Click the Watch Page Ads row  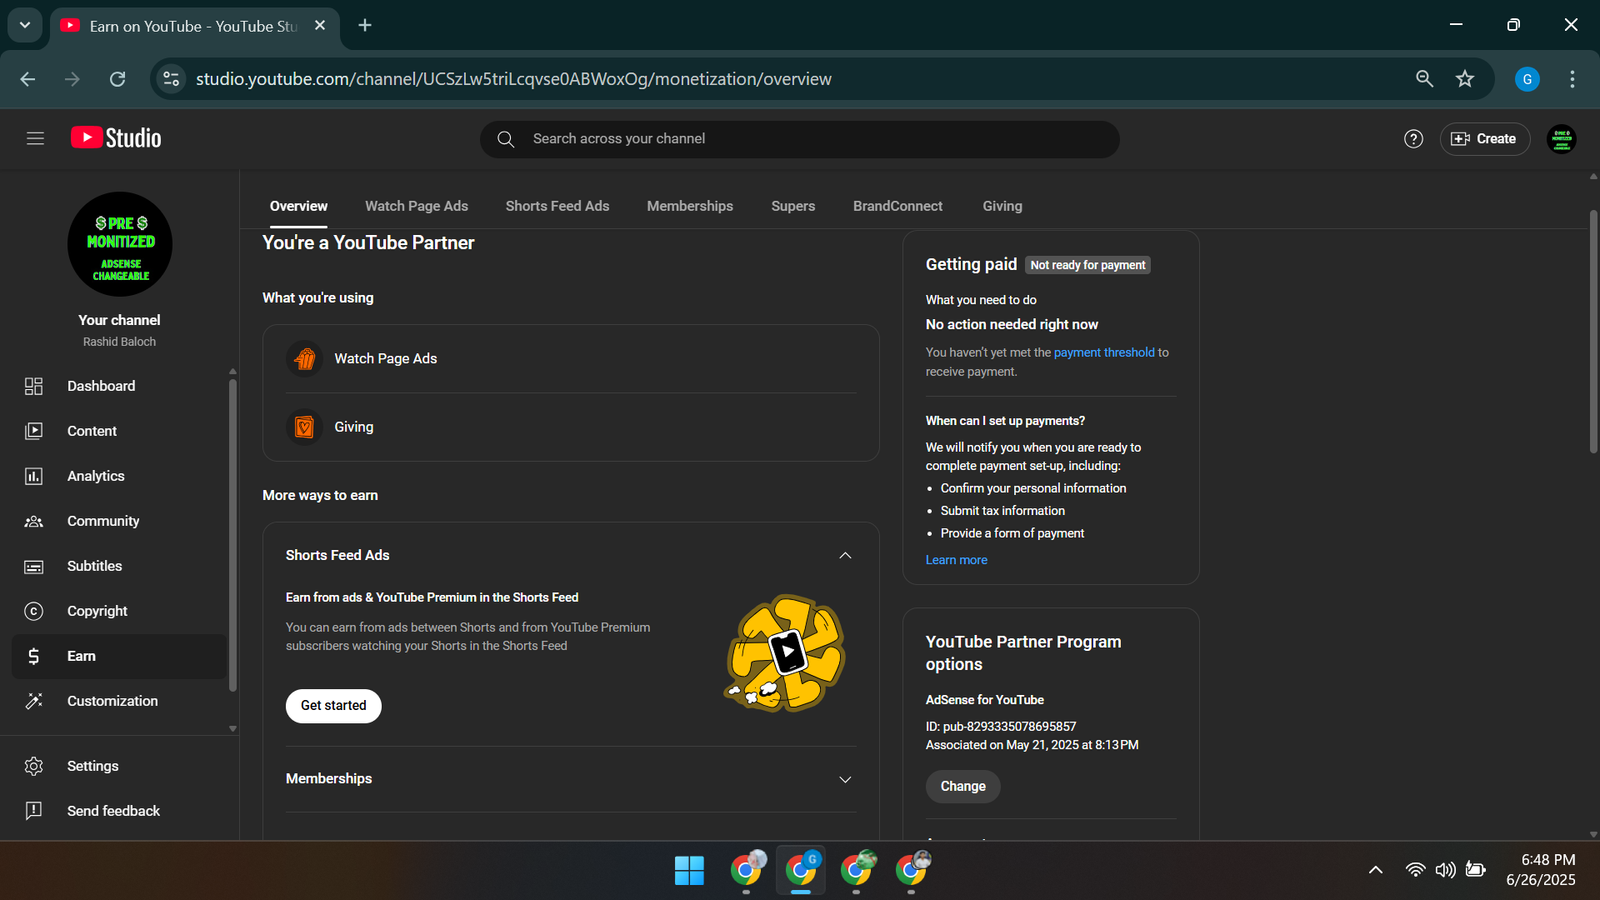(571, 358)
